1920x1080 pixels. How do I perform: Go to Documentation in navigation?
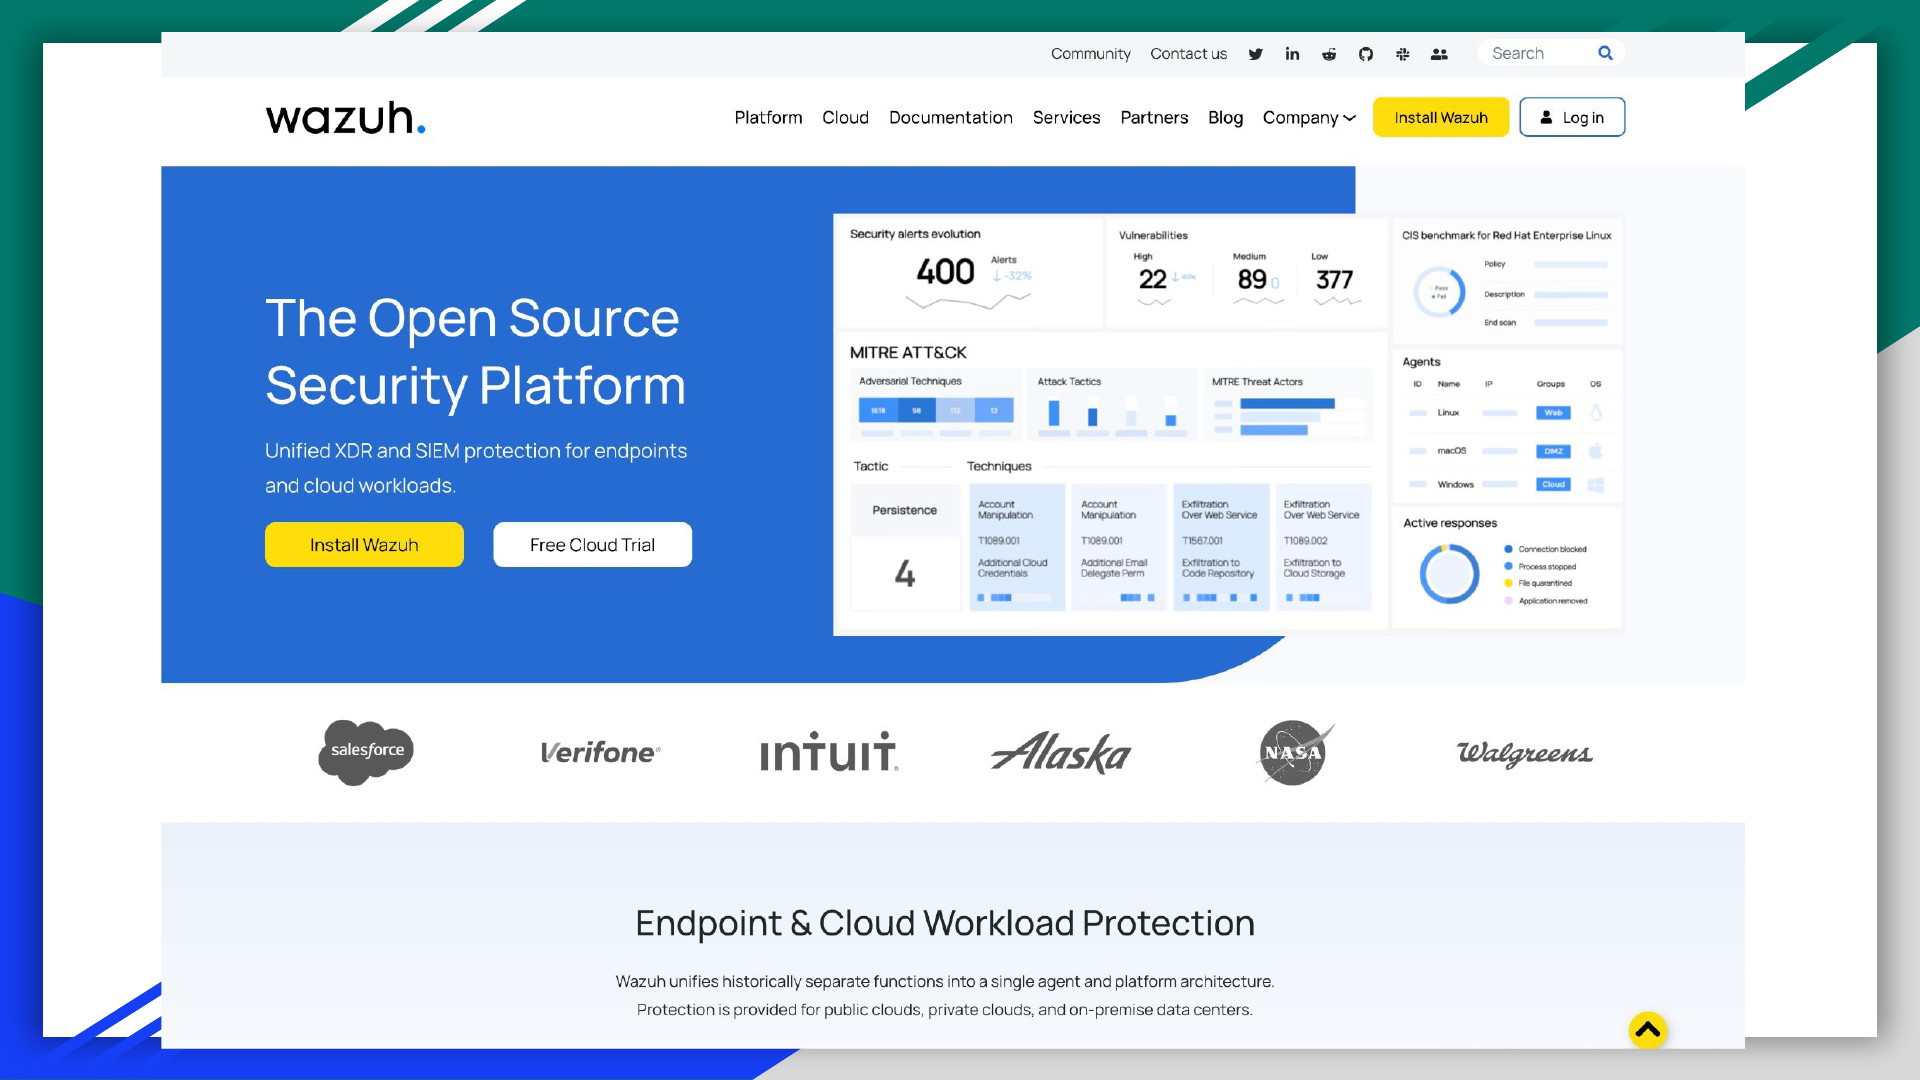click(x=951, y=118)
